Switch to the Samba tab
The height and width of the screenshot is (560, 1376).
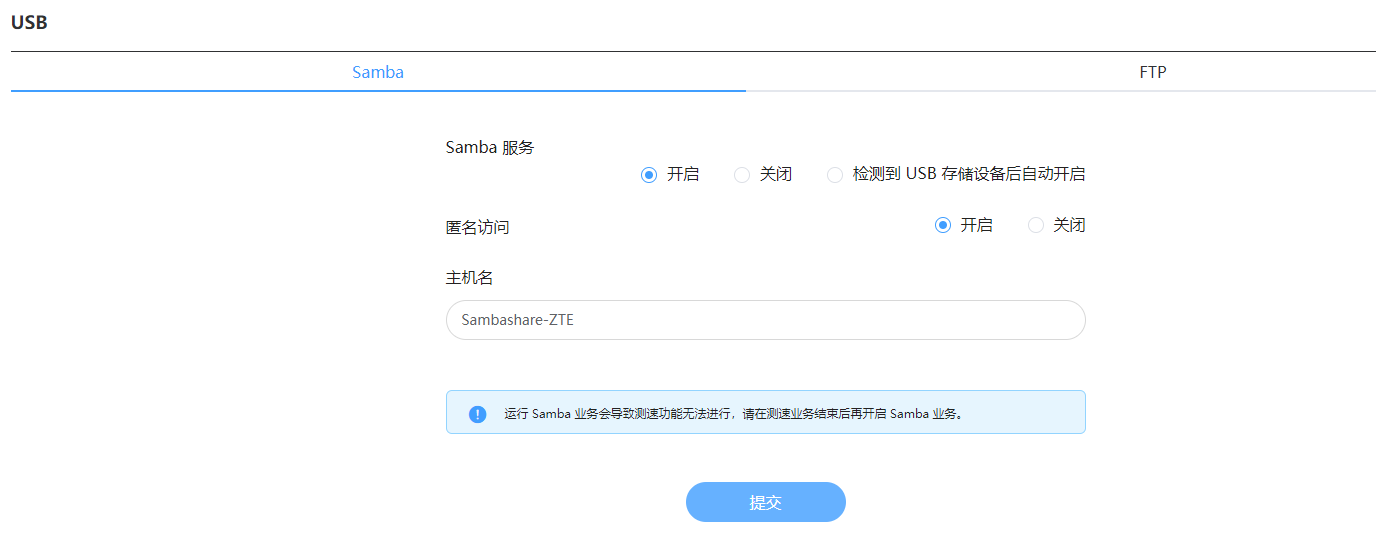378,72
